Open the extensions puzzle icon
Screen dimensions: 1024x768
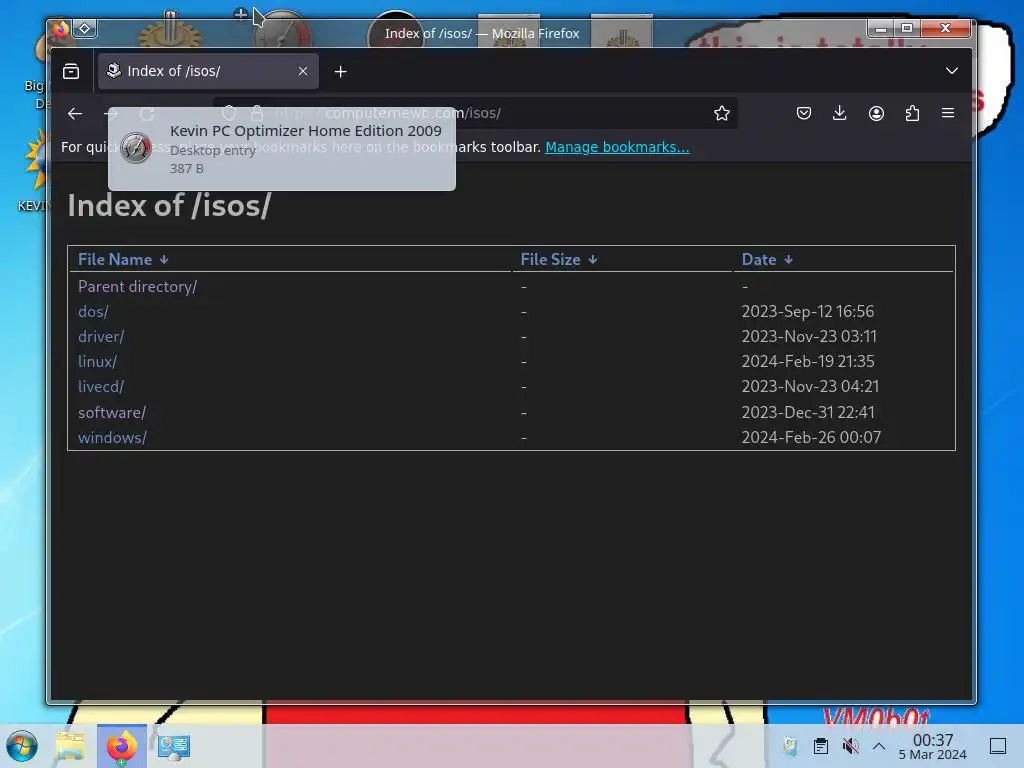[912, 113]
